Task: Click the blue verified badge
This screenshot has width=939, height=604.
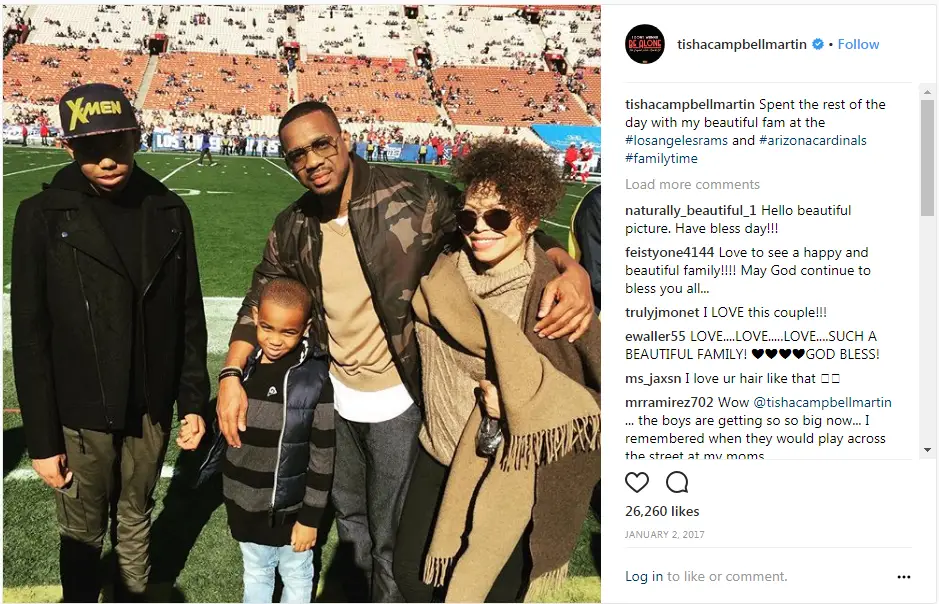Action: (817, 44)
